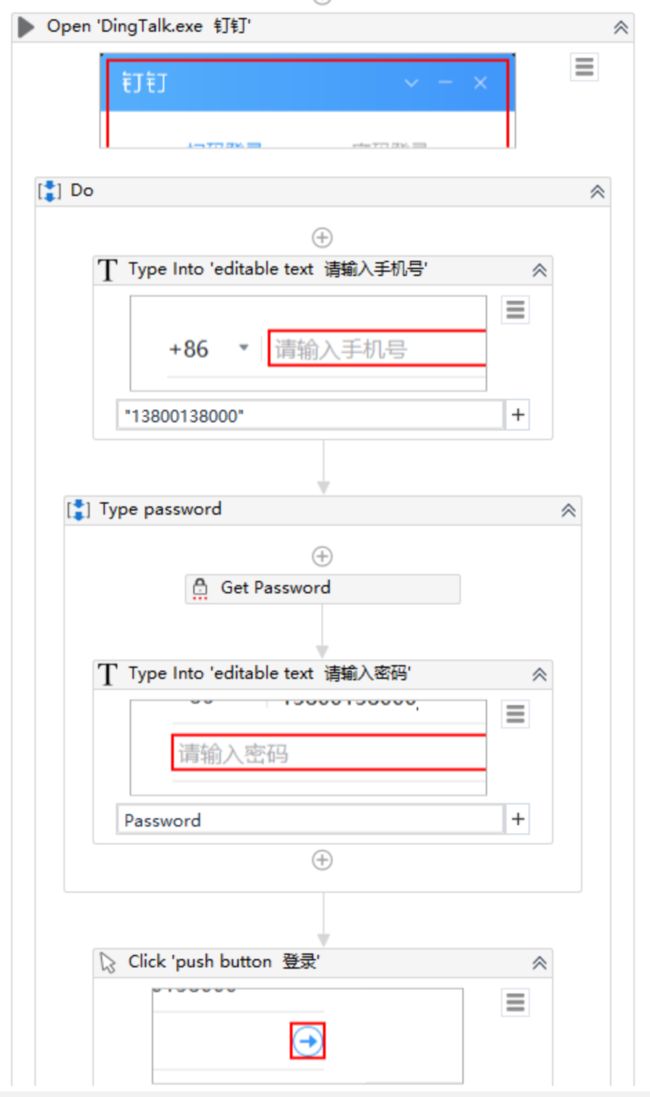This screenshot has width=650, height=1097.
Task: Collapse the Do sequence container
Action: coord(597,191)
